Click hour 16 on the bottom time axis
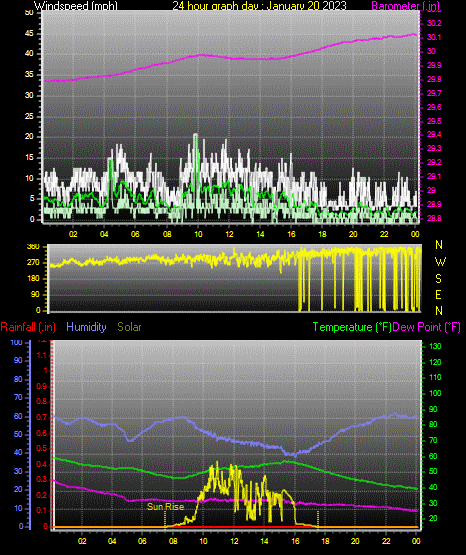 pyautogui.click(x=295, y=541)
